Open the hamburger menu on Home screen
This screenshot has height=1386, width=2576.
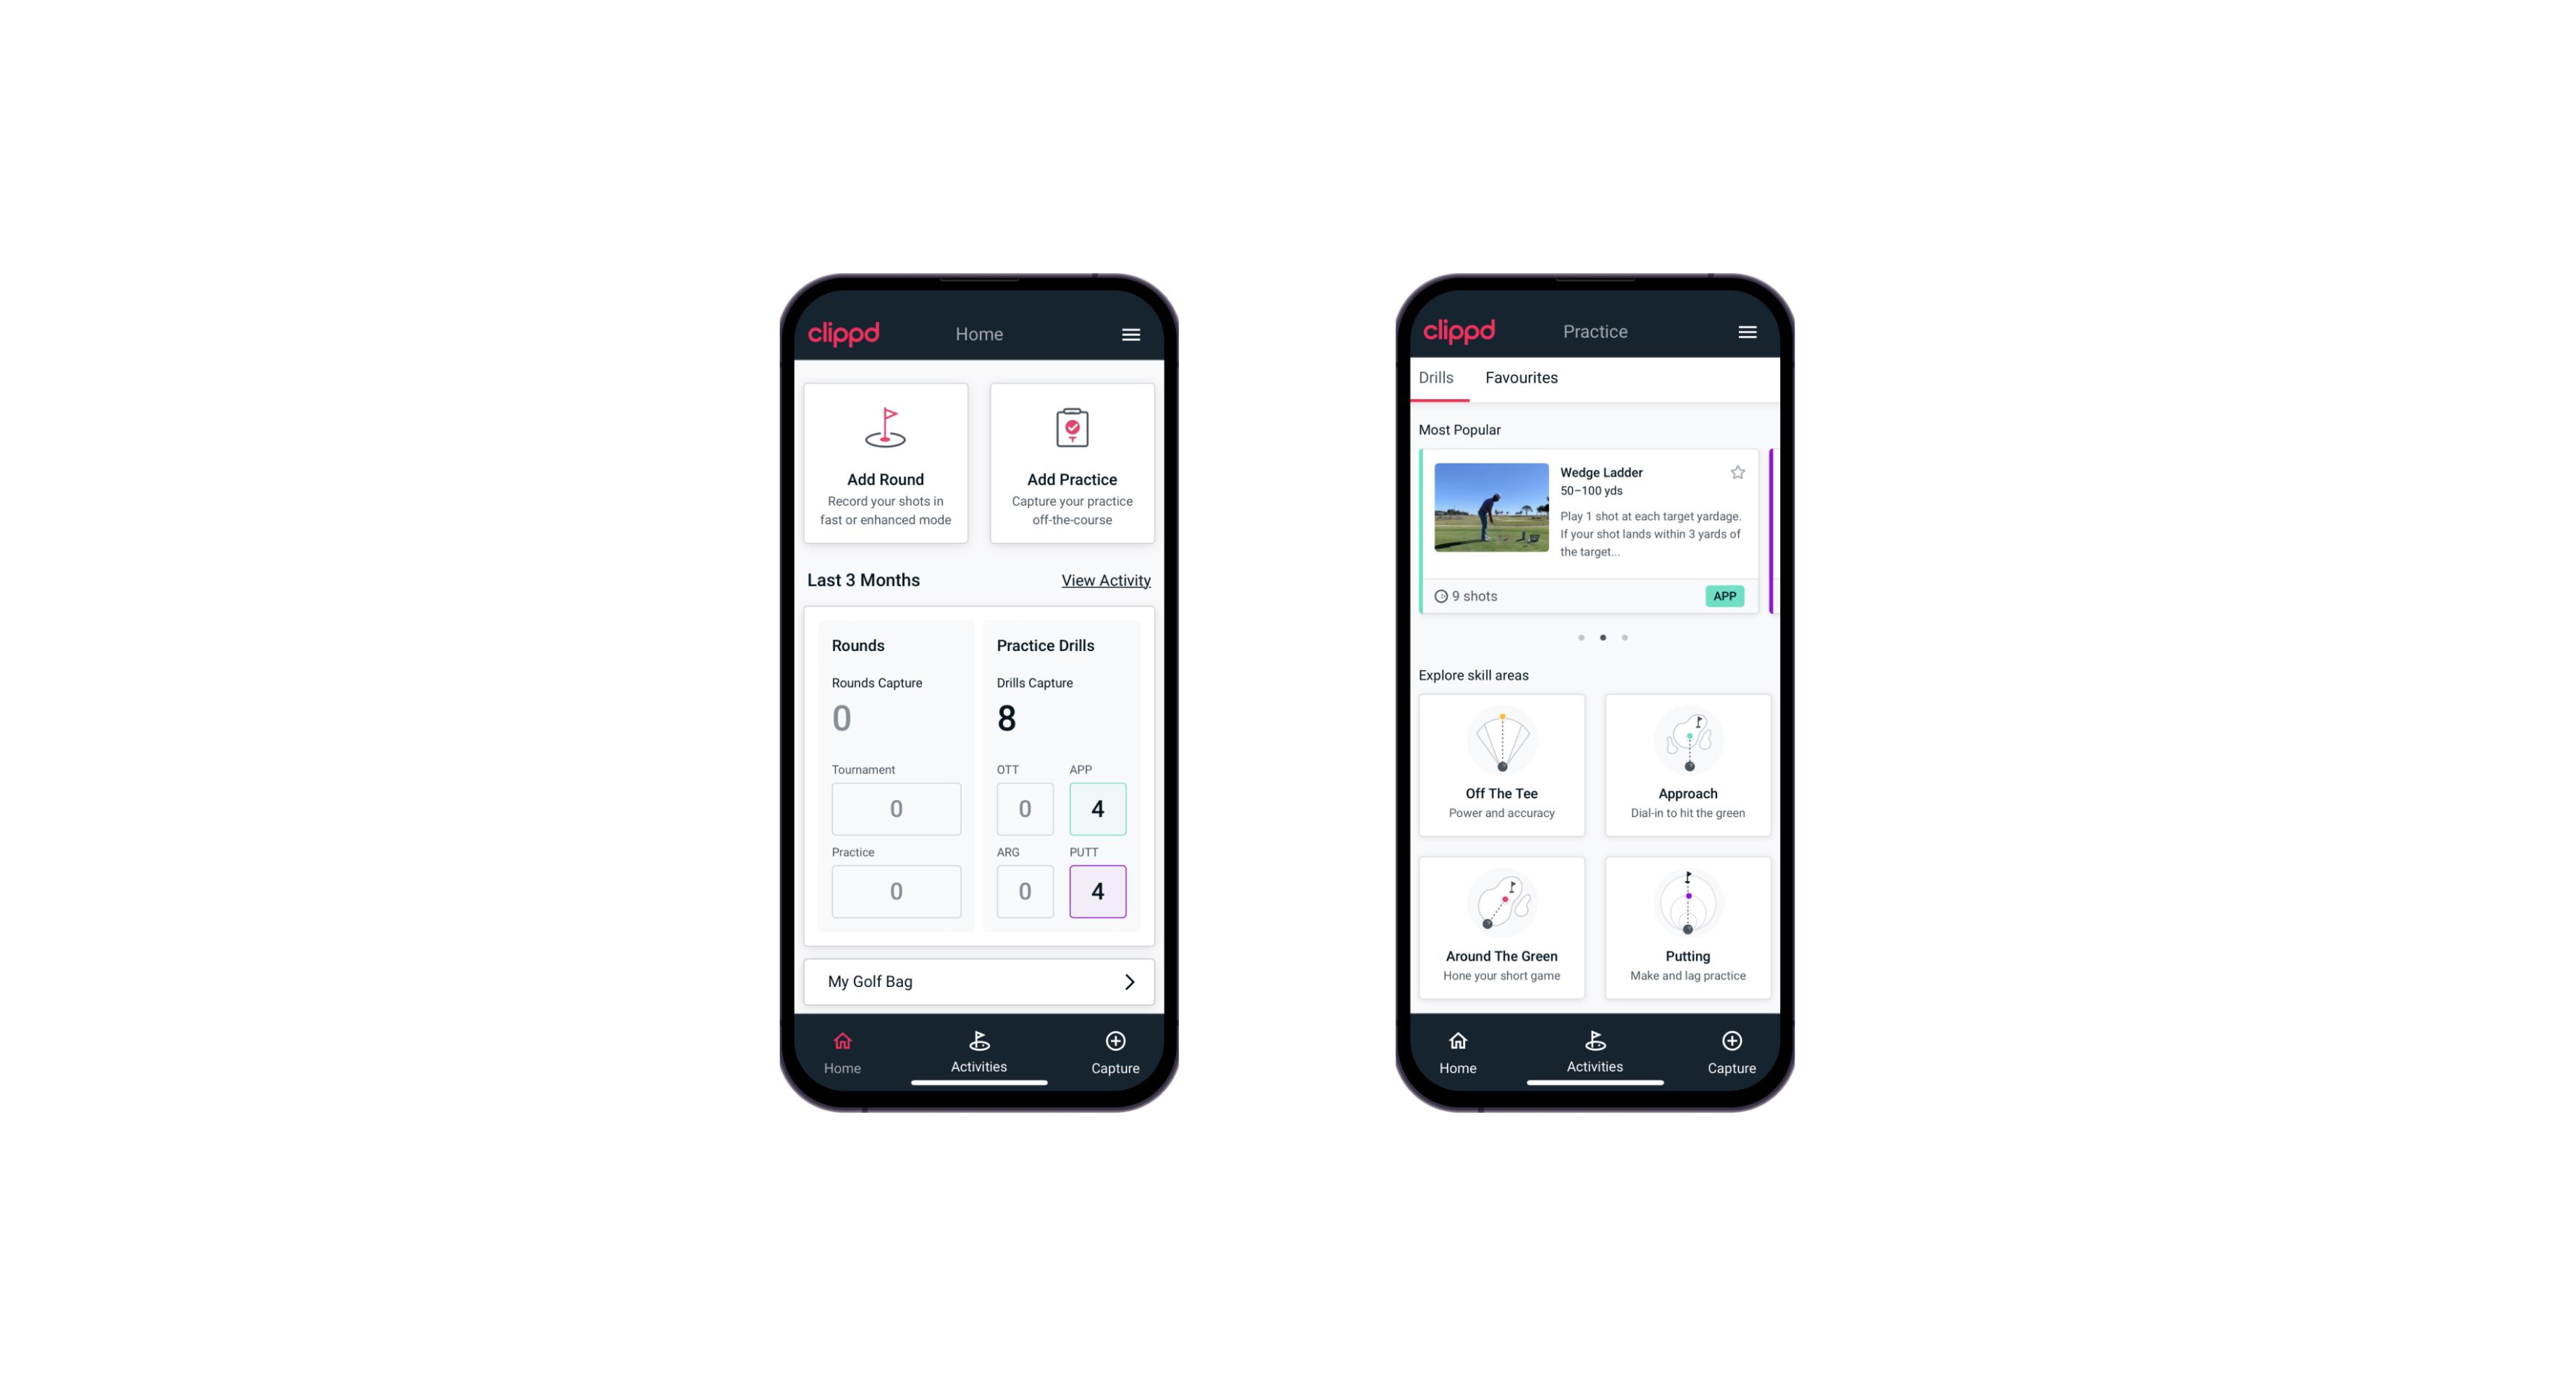coord(1132,333)
